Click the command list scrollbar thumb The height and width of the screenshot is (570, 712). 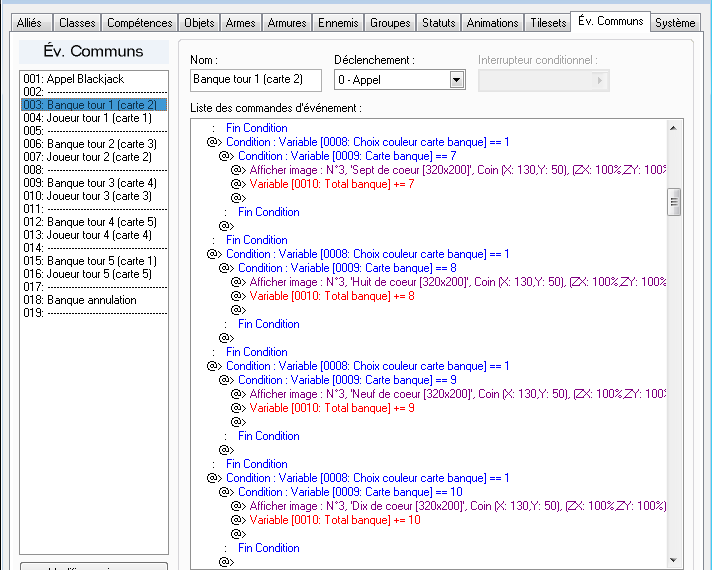[673, 202]
